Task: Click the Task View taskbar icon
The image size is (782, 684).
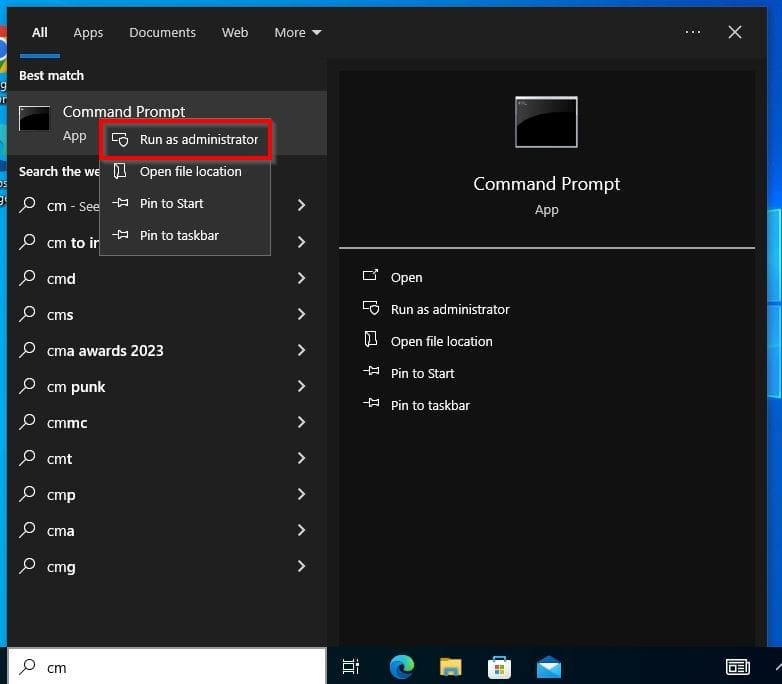Action: [351, 667]
